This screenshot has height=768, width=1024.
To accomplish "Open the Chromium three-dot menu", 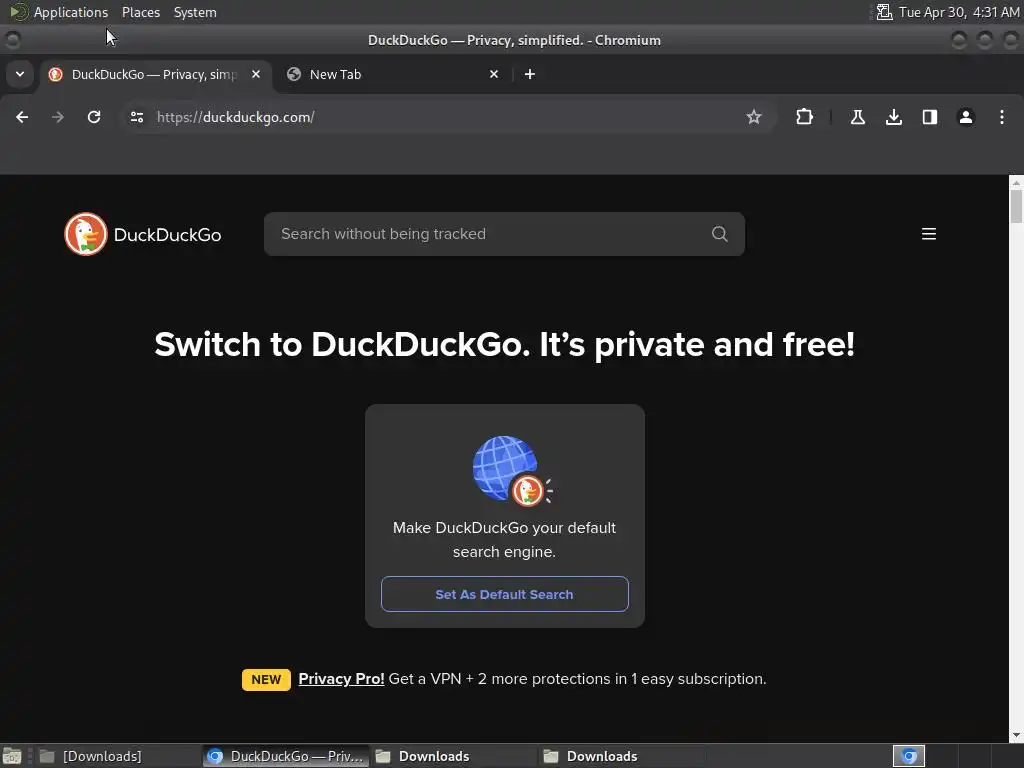I will tap(1001, 117).
